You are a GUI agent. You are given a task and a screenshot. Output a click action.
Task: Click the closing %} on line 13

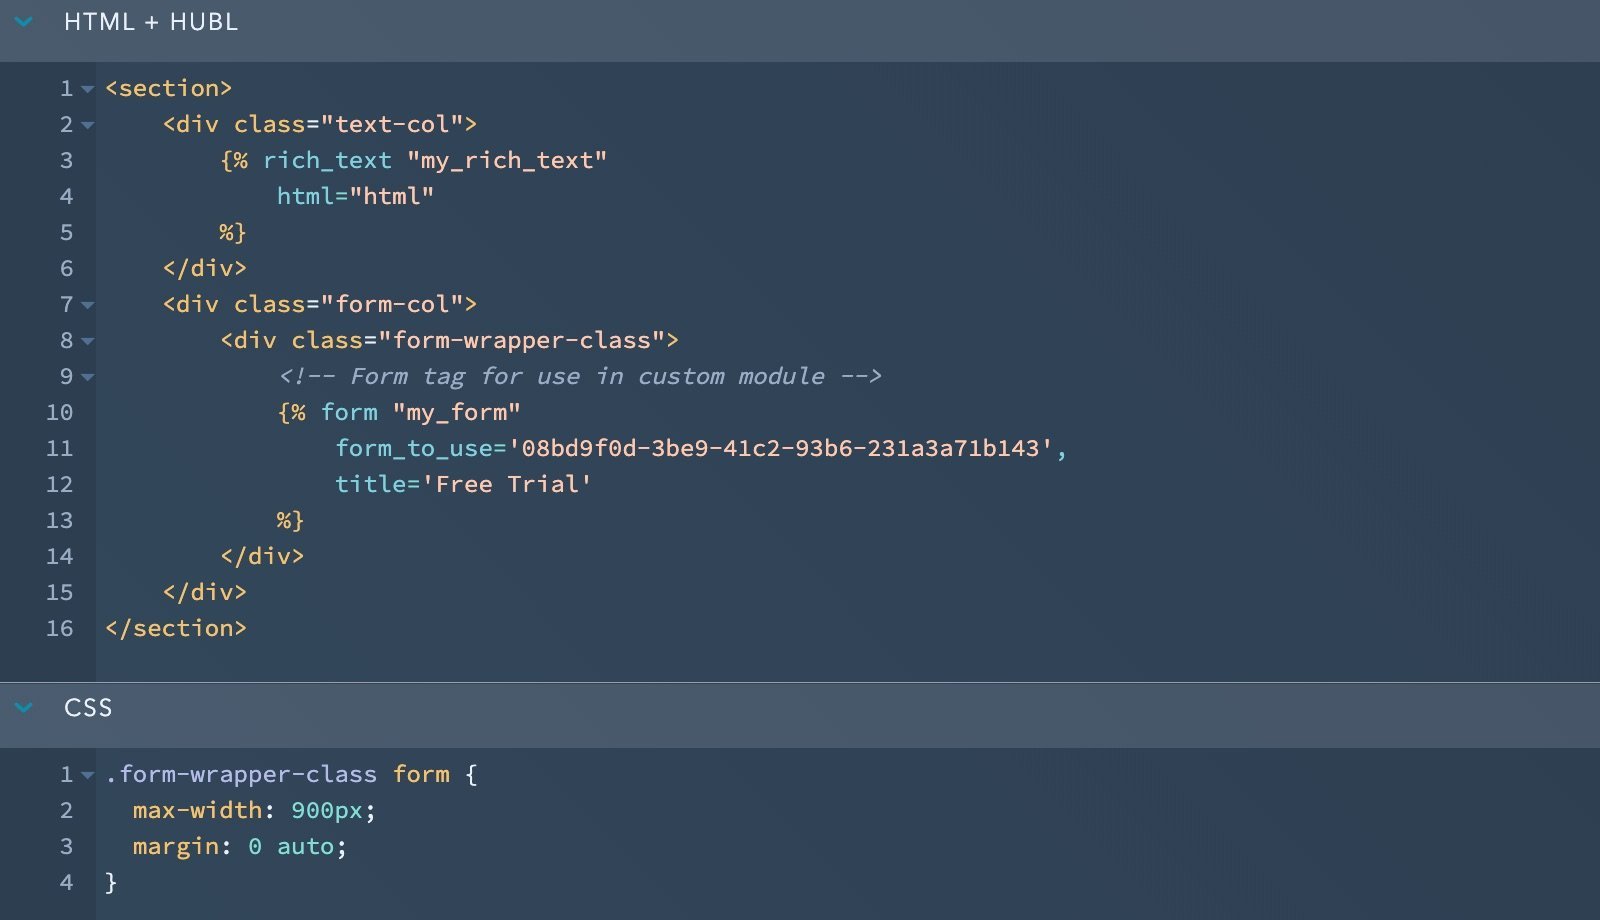point(290,520)
